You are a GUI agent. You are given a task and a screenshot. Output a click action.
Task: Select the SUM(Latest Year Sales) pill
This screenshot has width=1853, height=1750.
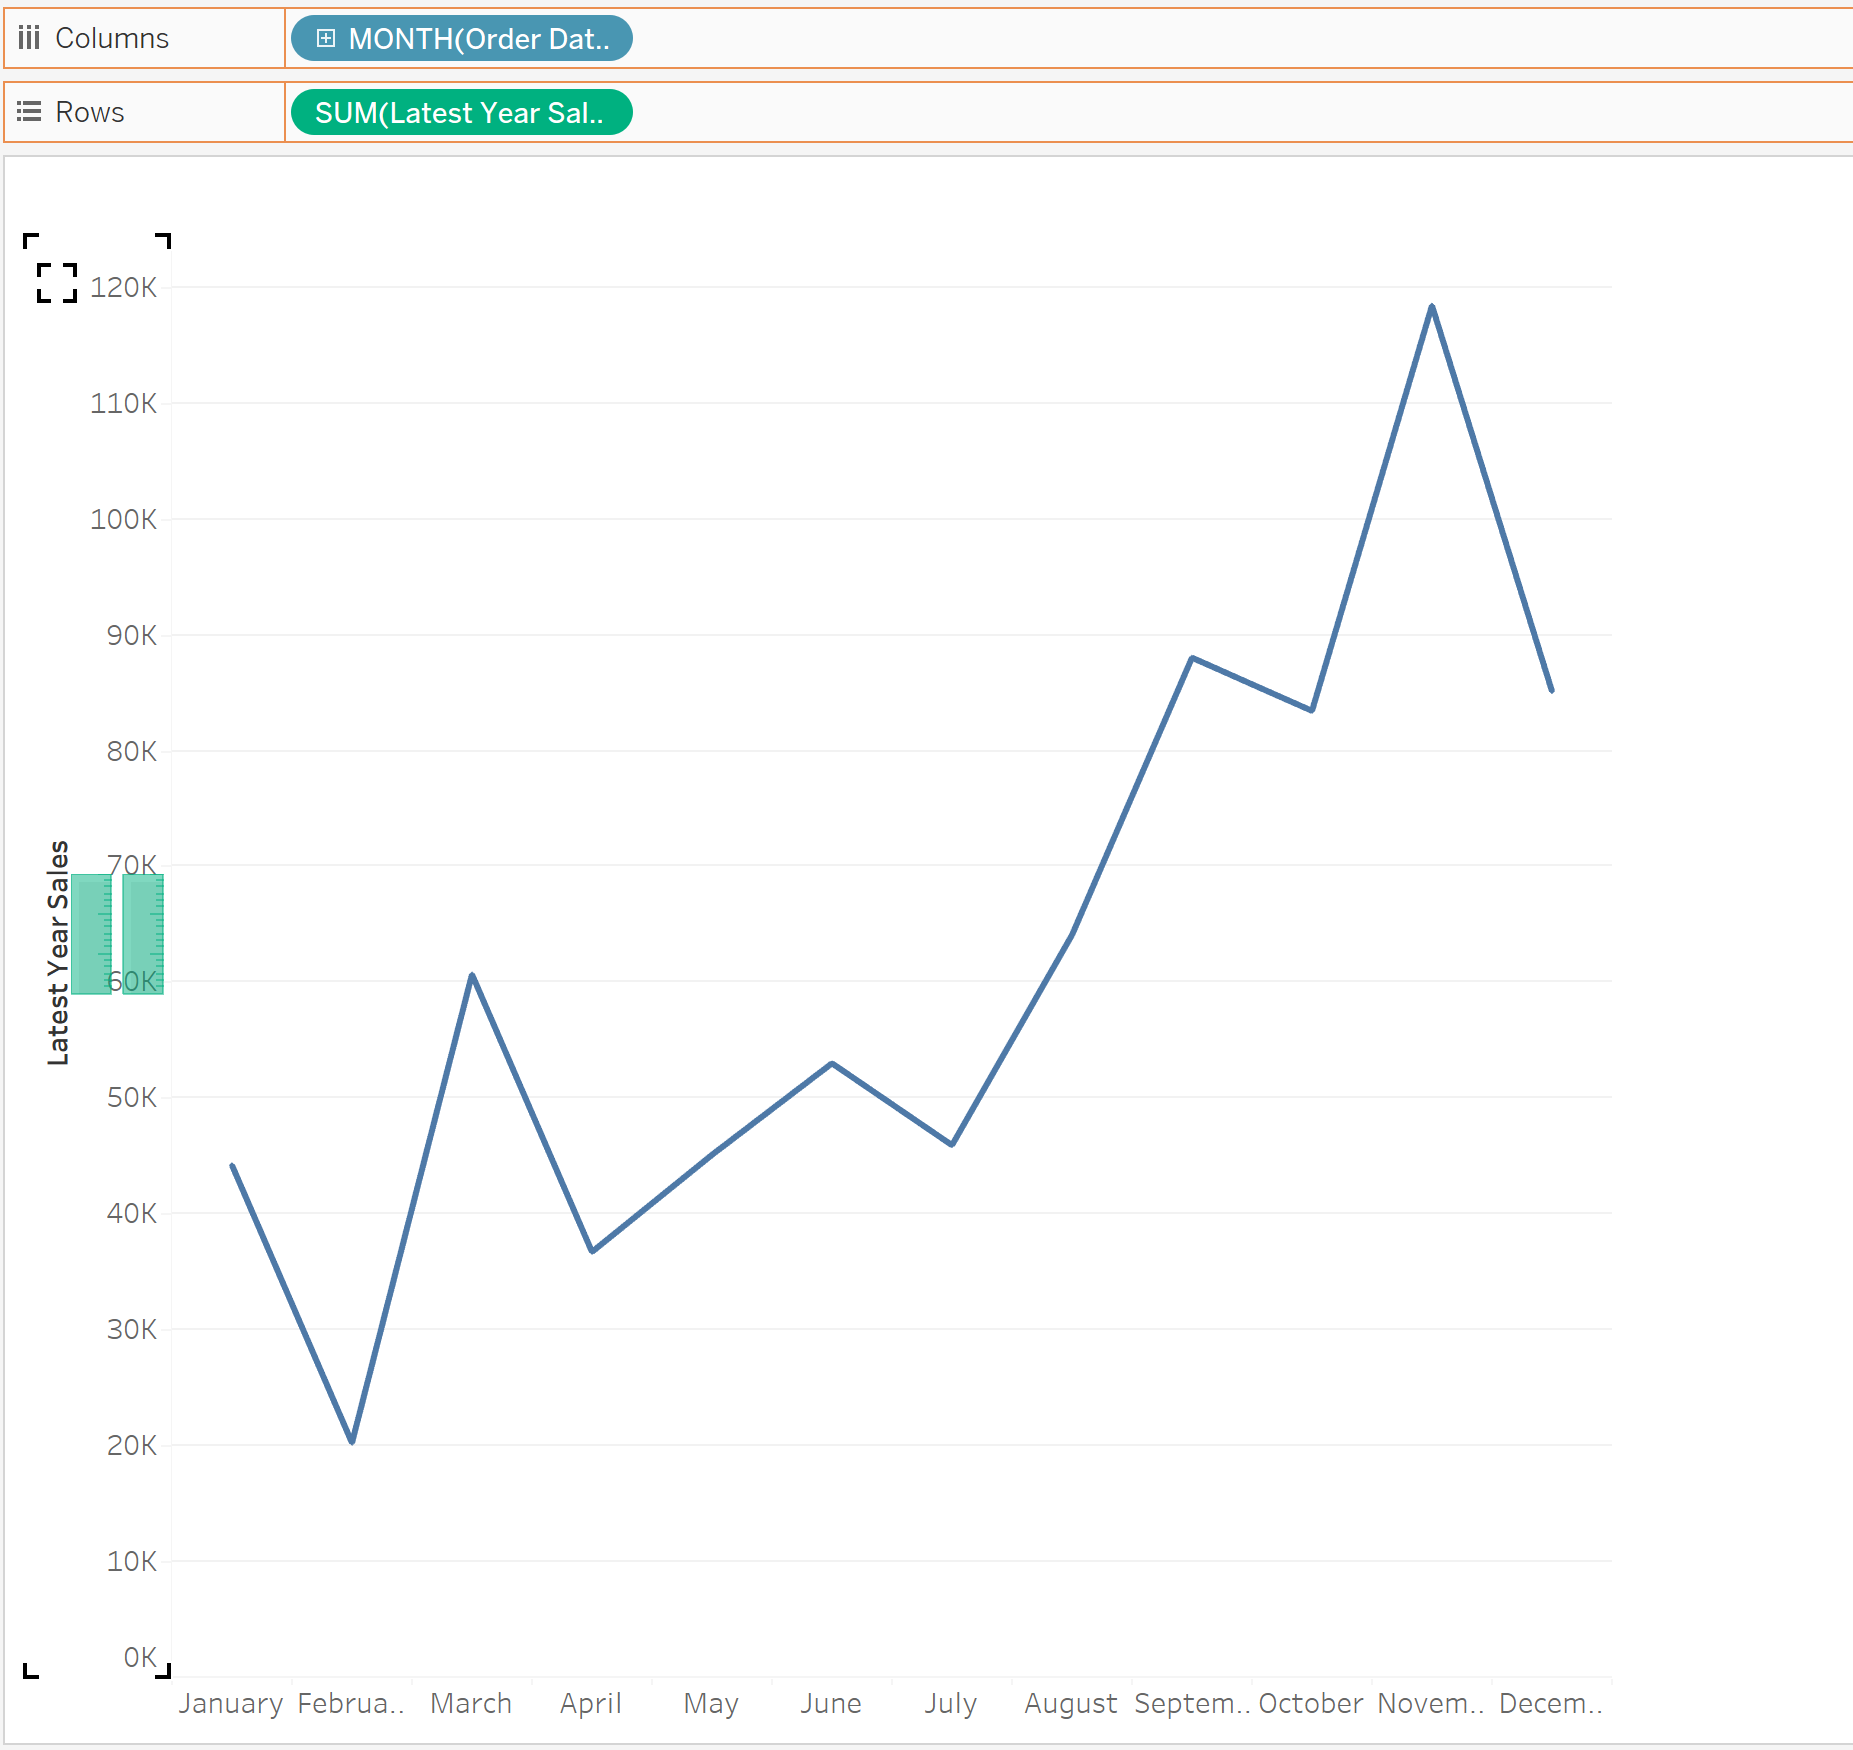coord(460,112)
